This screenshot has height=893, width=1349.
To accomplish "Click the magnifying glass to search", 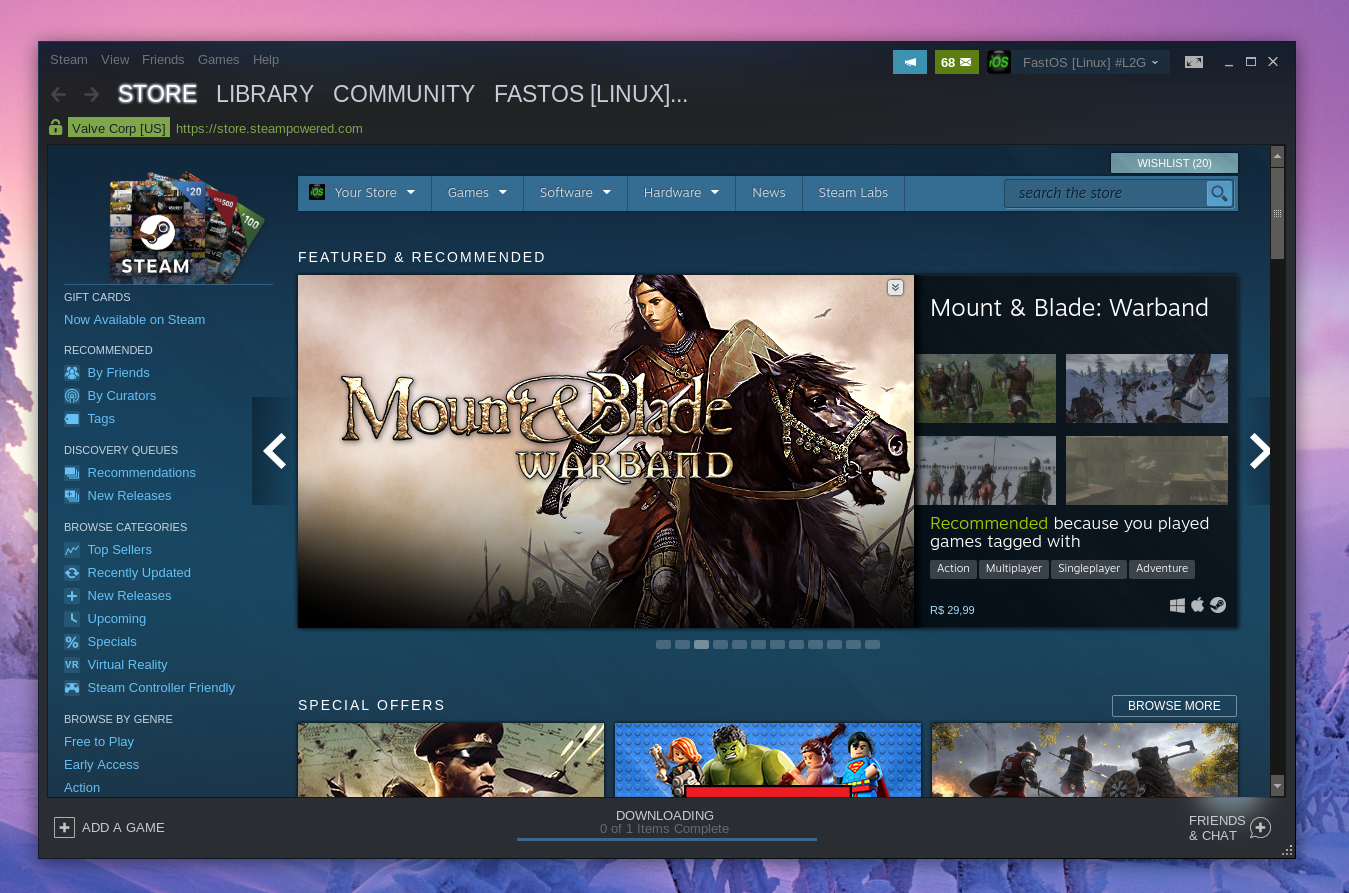I will tap(1219, 193).
